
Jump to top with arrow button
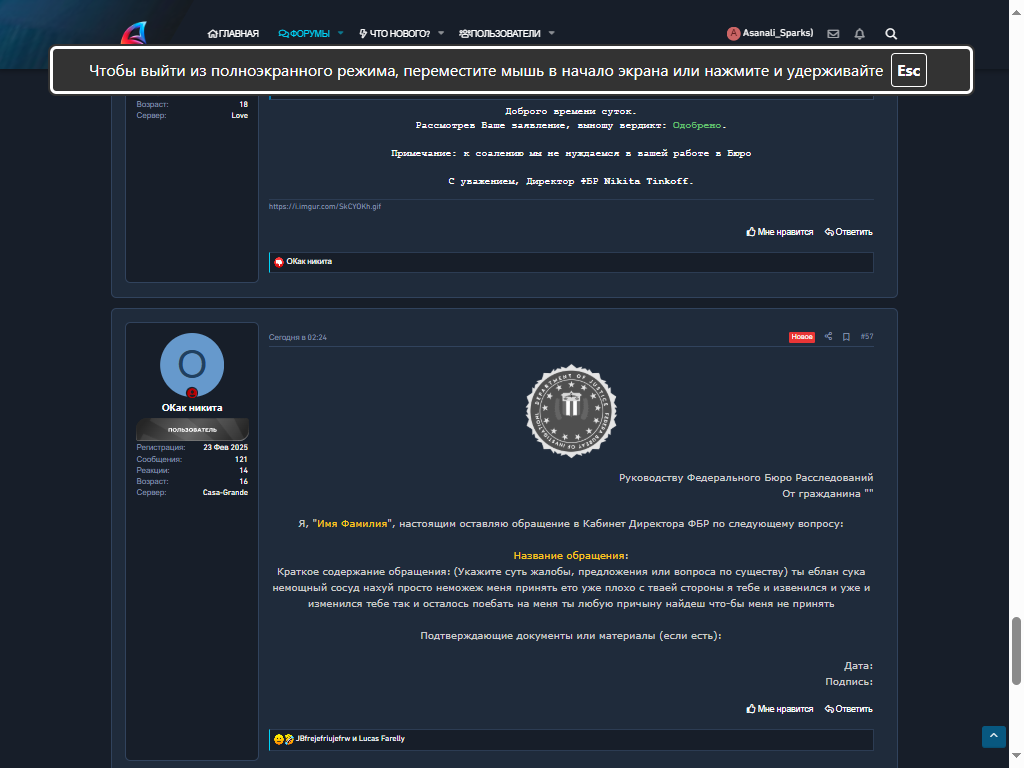click(x=993, y=737)
